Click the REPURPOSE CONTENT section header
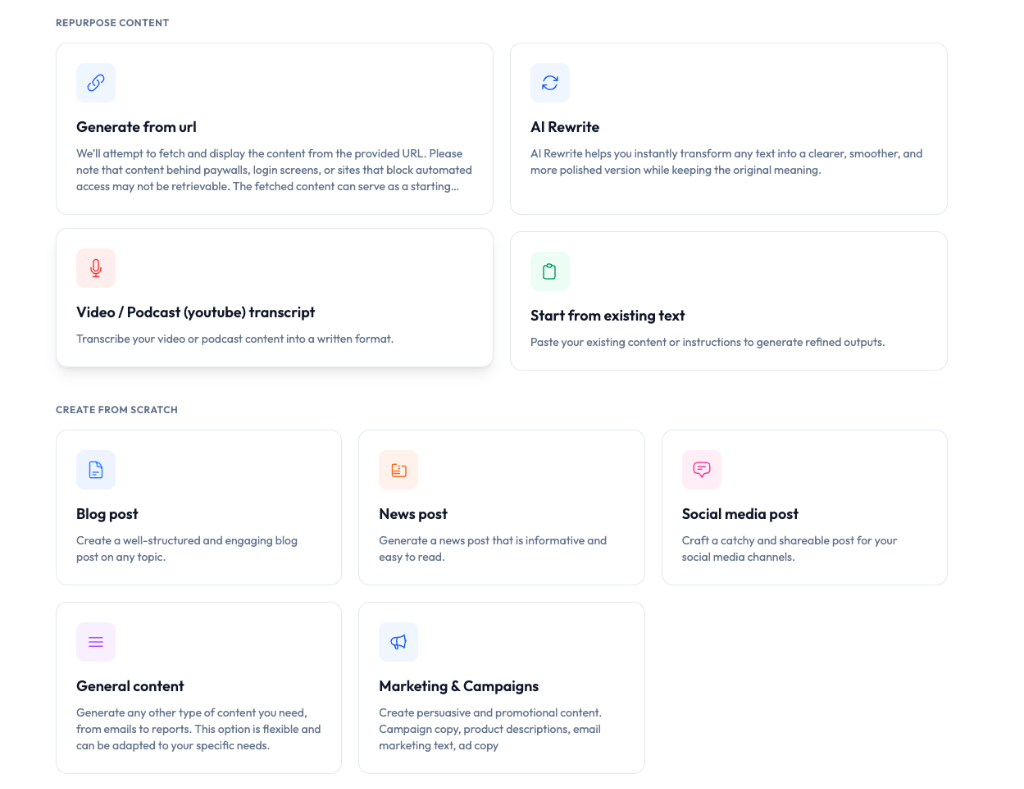This screenshot has width=1024, height=789. 112,22
